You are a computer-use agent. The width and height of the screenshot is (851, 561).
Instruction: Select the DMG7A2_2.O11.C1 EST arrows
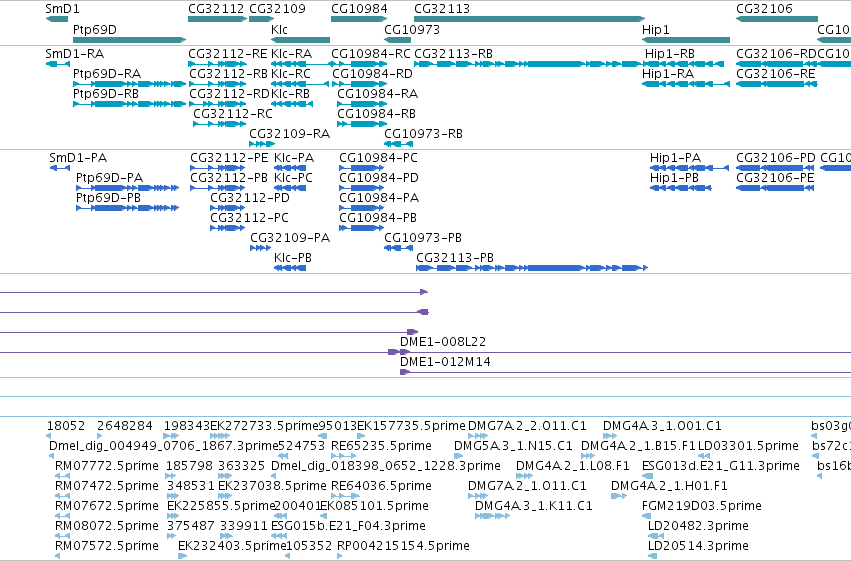point(478,436)
